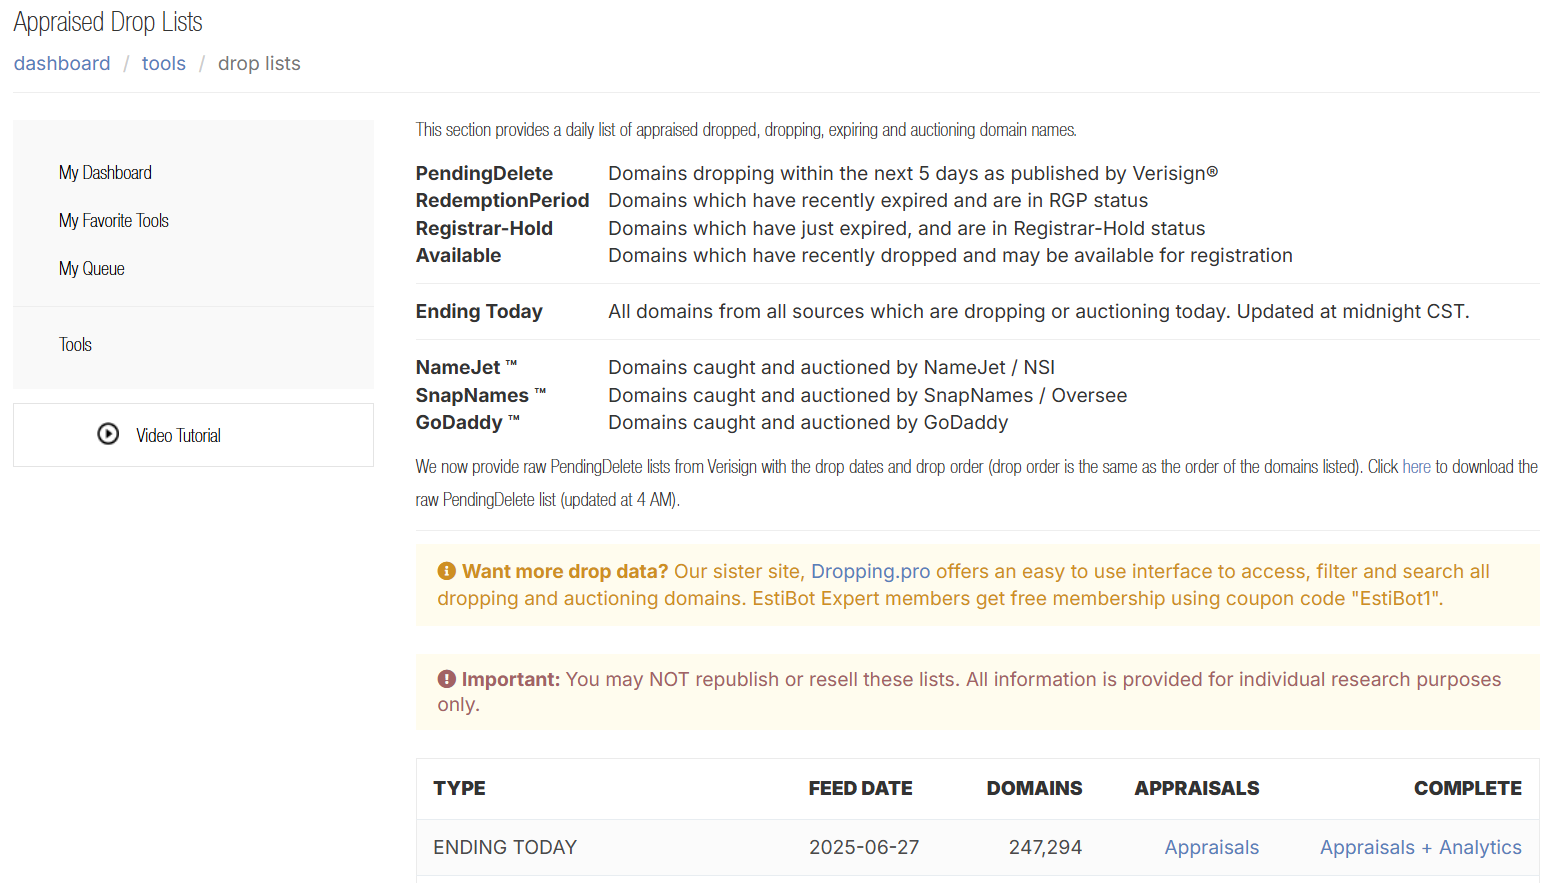Click the exclamation icon in the Important notice

tap(446, 678)
